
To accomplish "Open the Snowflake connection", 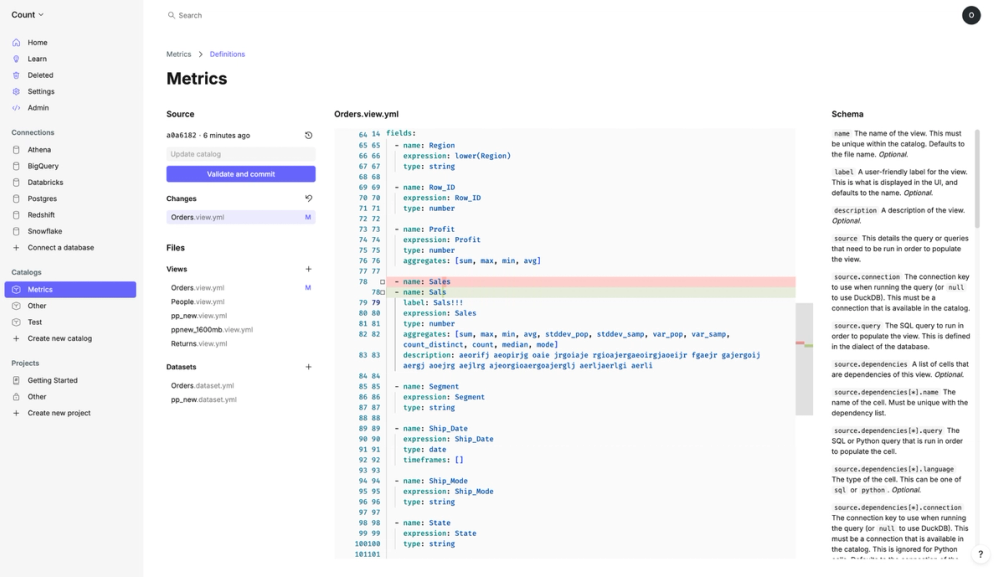I will click(45, 231).
